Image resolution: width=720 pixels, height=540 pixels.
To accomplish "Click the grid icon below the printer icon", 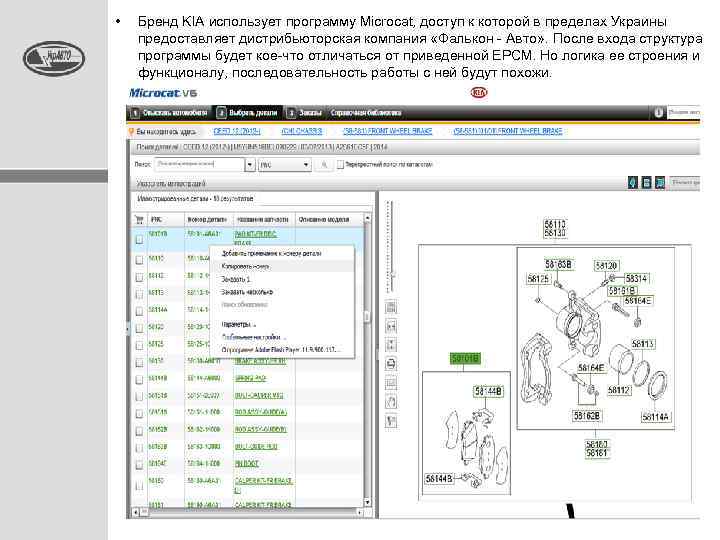I will point(391,383).
